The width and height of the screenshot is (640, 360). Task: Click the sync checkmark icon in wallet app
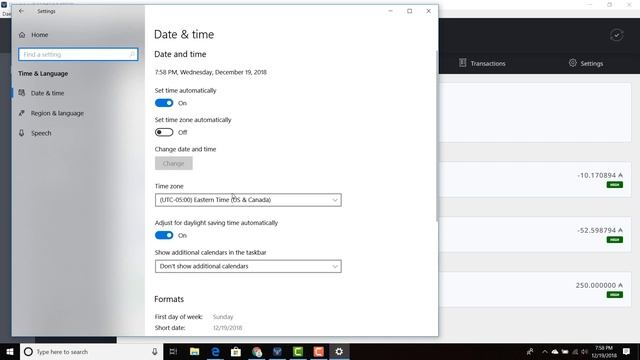point(616,35)
